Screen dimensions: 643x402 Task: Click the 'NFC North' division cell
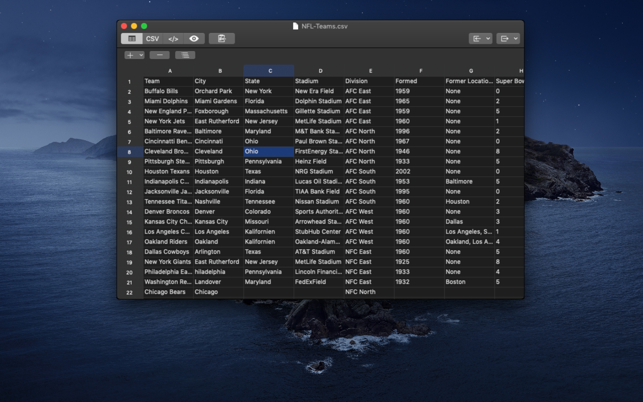(369, 292)
